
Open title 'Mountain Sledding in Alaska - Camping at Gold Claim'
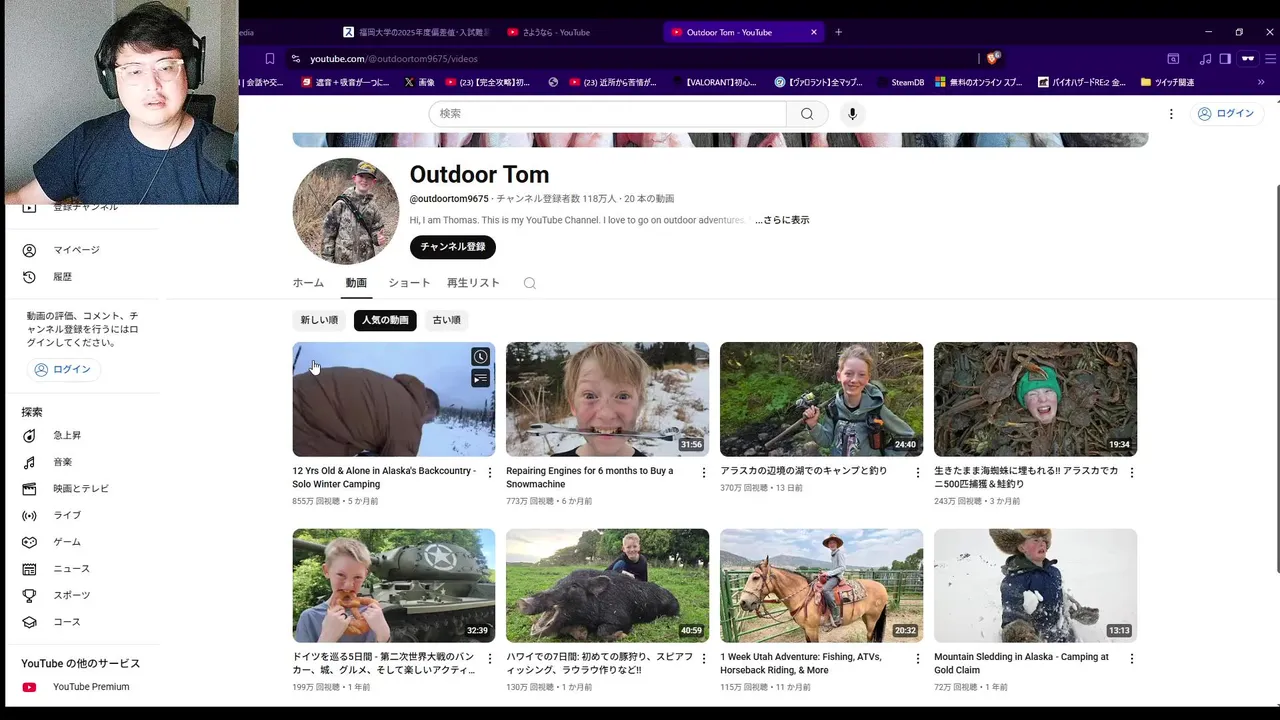click(1021, 664)
